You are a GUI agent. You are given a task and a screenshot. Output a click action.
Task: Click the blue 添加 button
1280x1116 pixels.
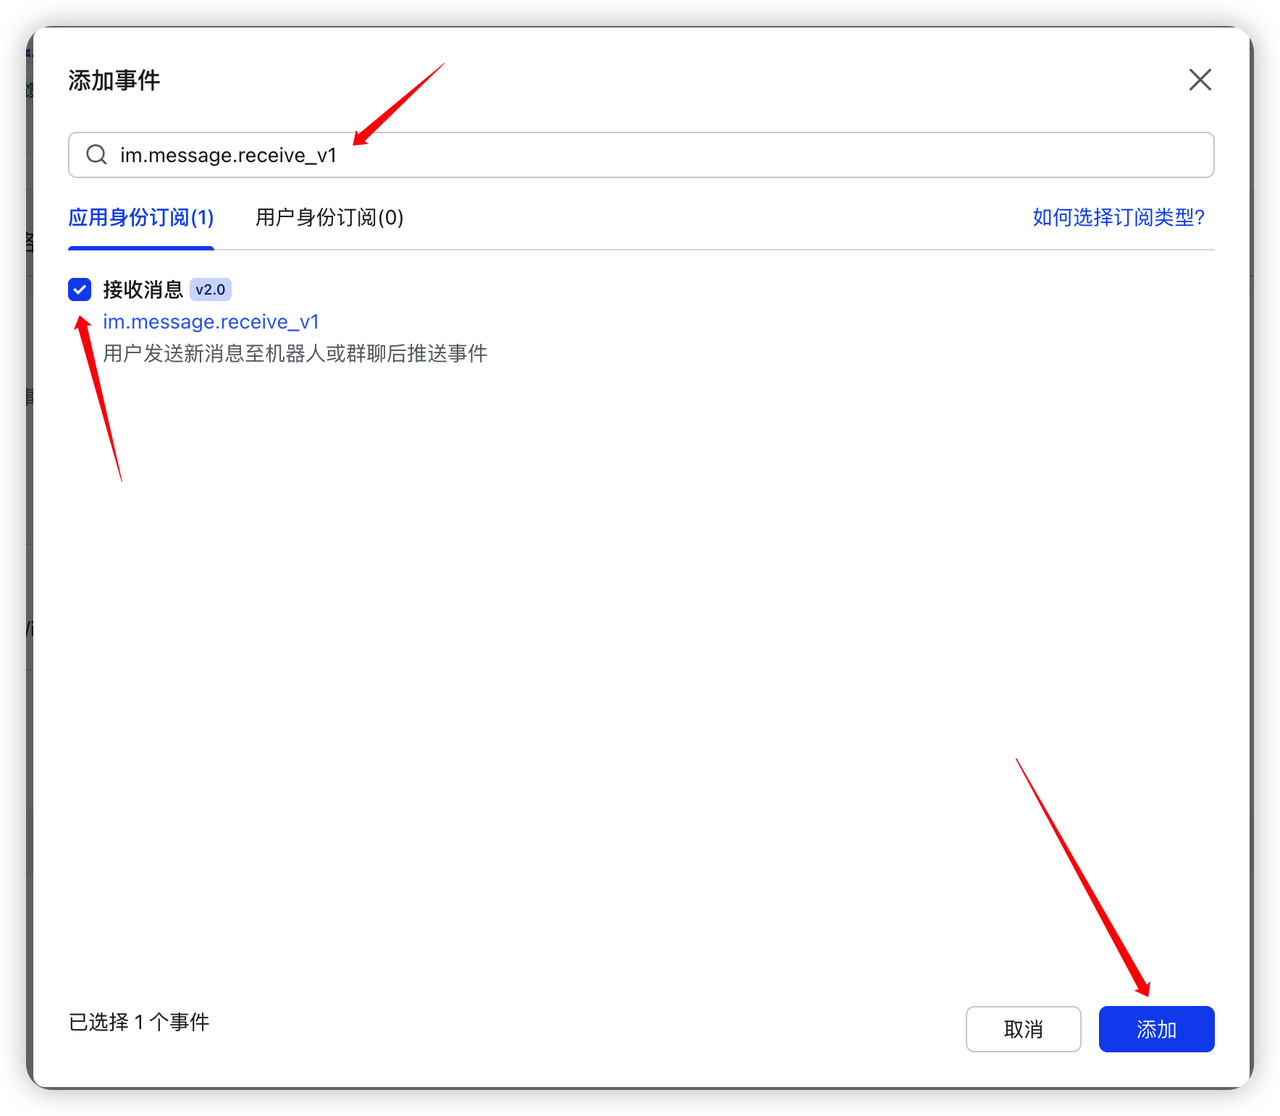pyautogui.click(x=1156, y=1029)
